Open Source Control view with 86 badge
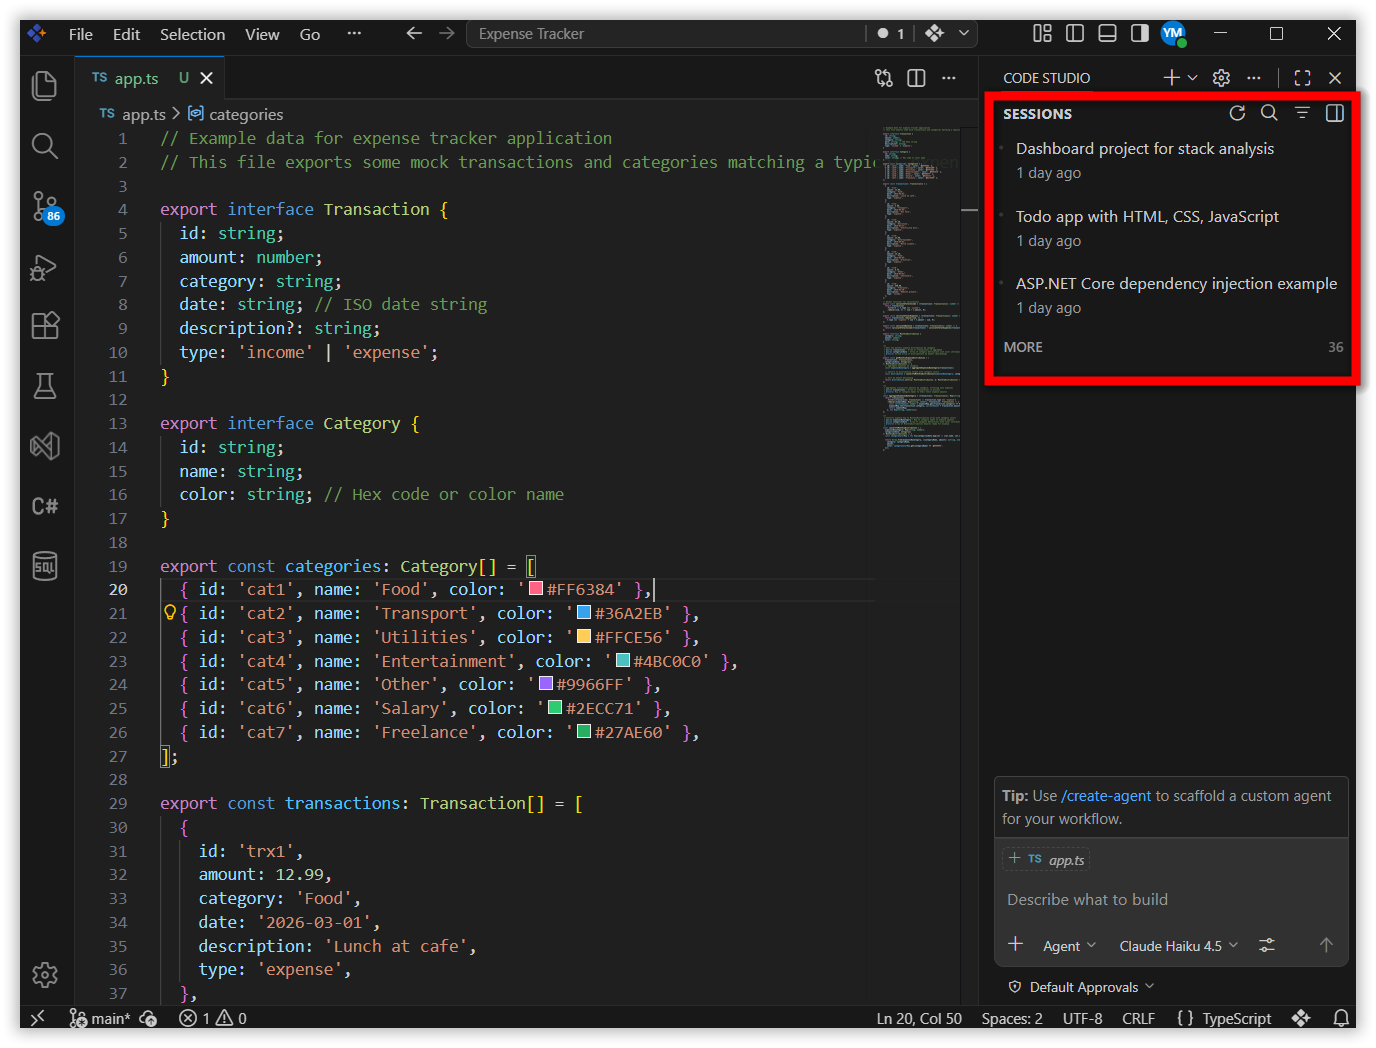 [x=45, y=206]
